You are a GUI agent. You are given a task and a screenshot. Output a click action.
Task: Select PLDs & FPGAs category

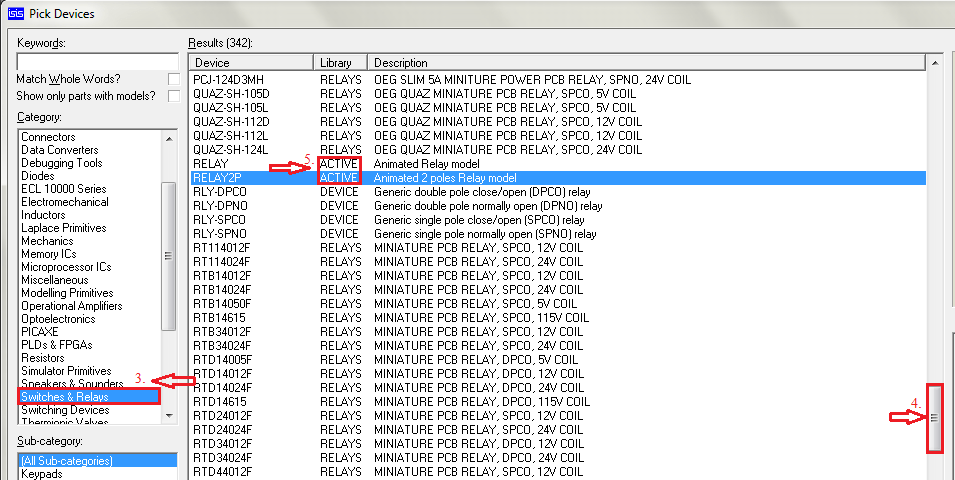coord(57,345)
